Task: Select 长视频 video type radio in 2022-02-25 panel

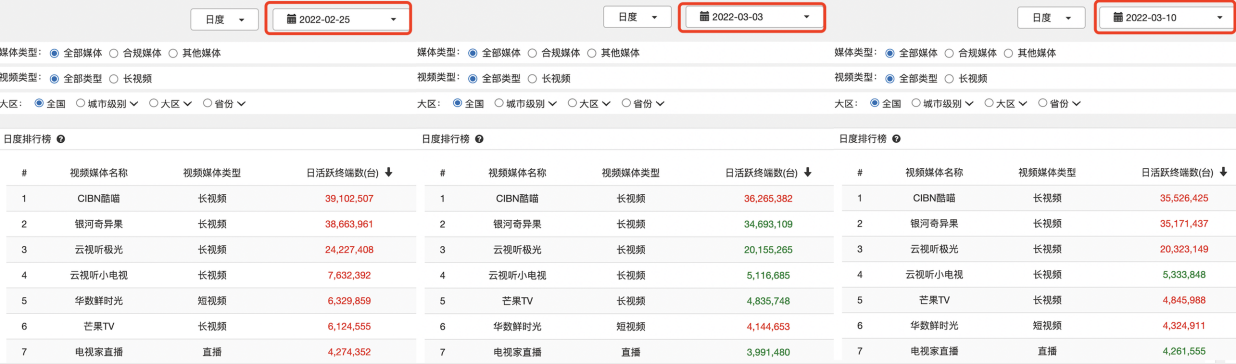Action: coord(113,78)
